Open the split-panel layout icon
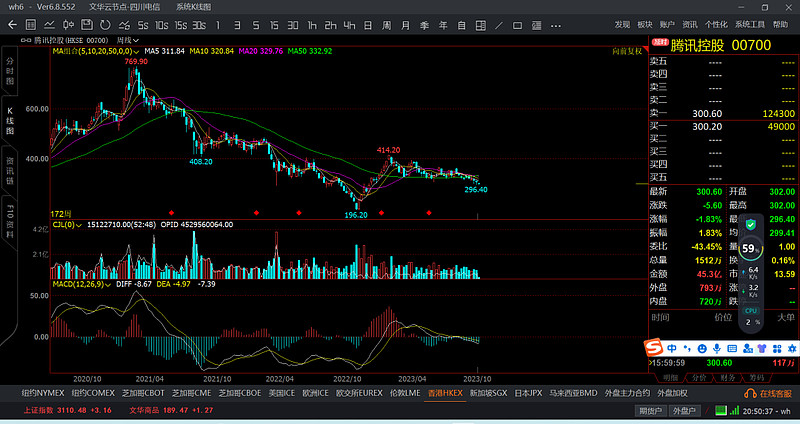This screenshot has height=424, width=800. [x=481, y=25]
